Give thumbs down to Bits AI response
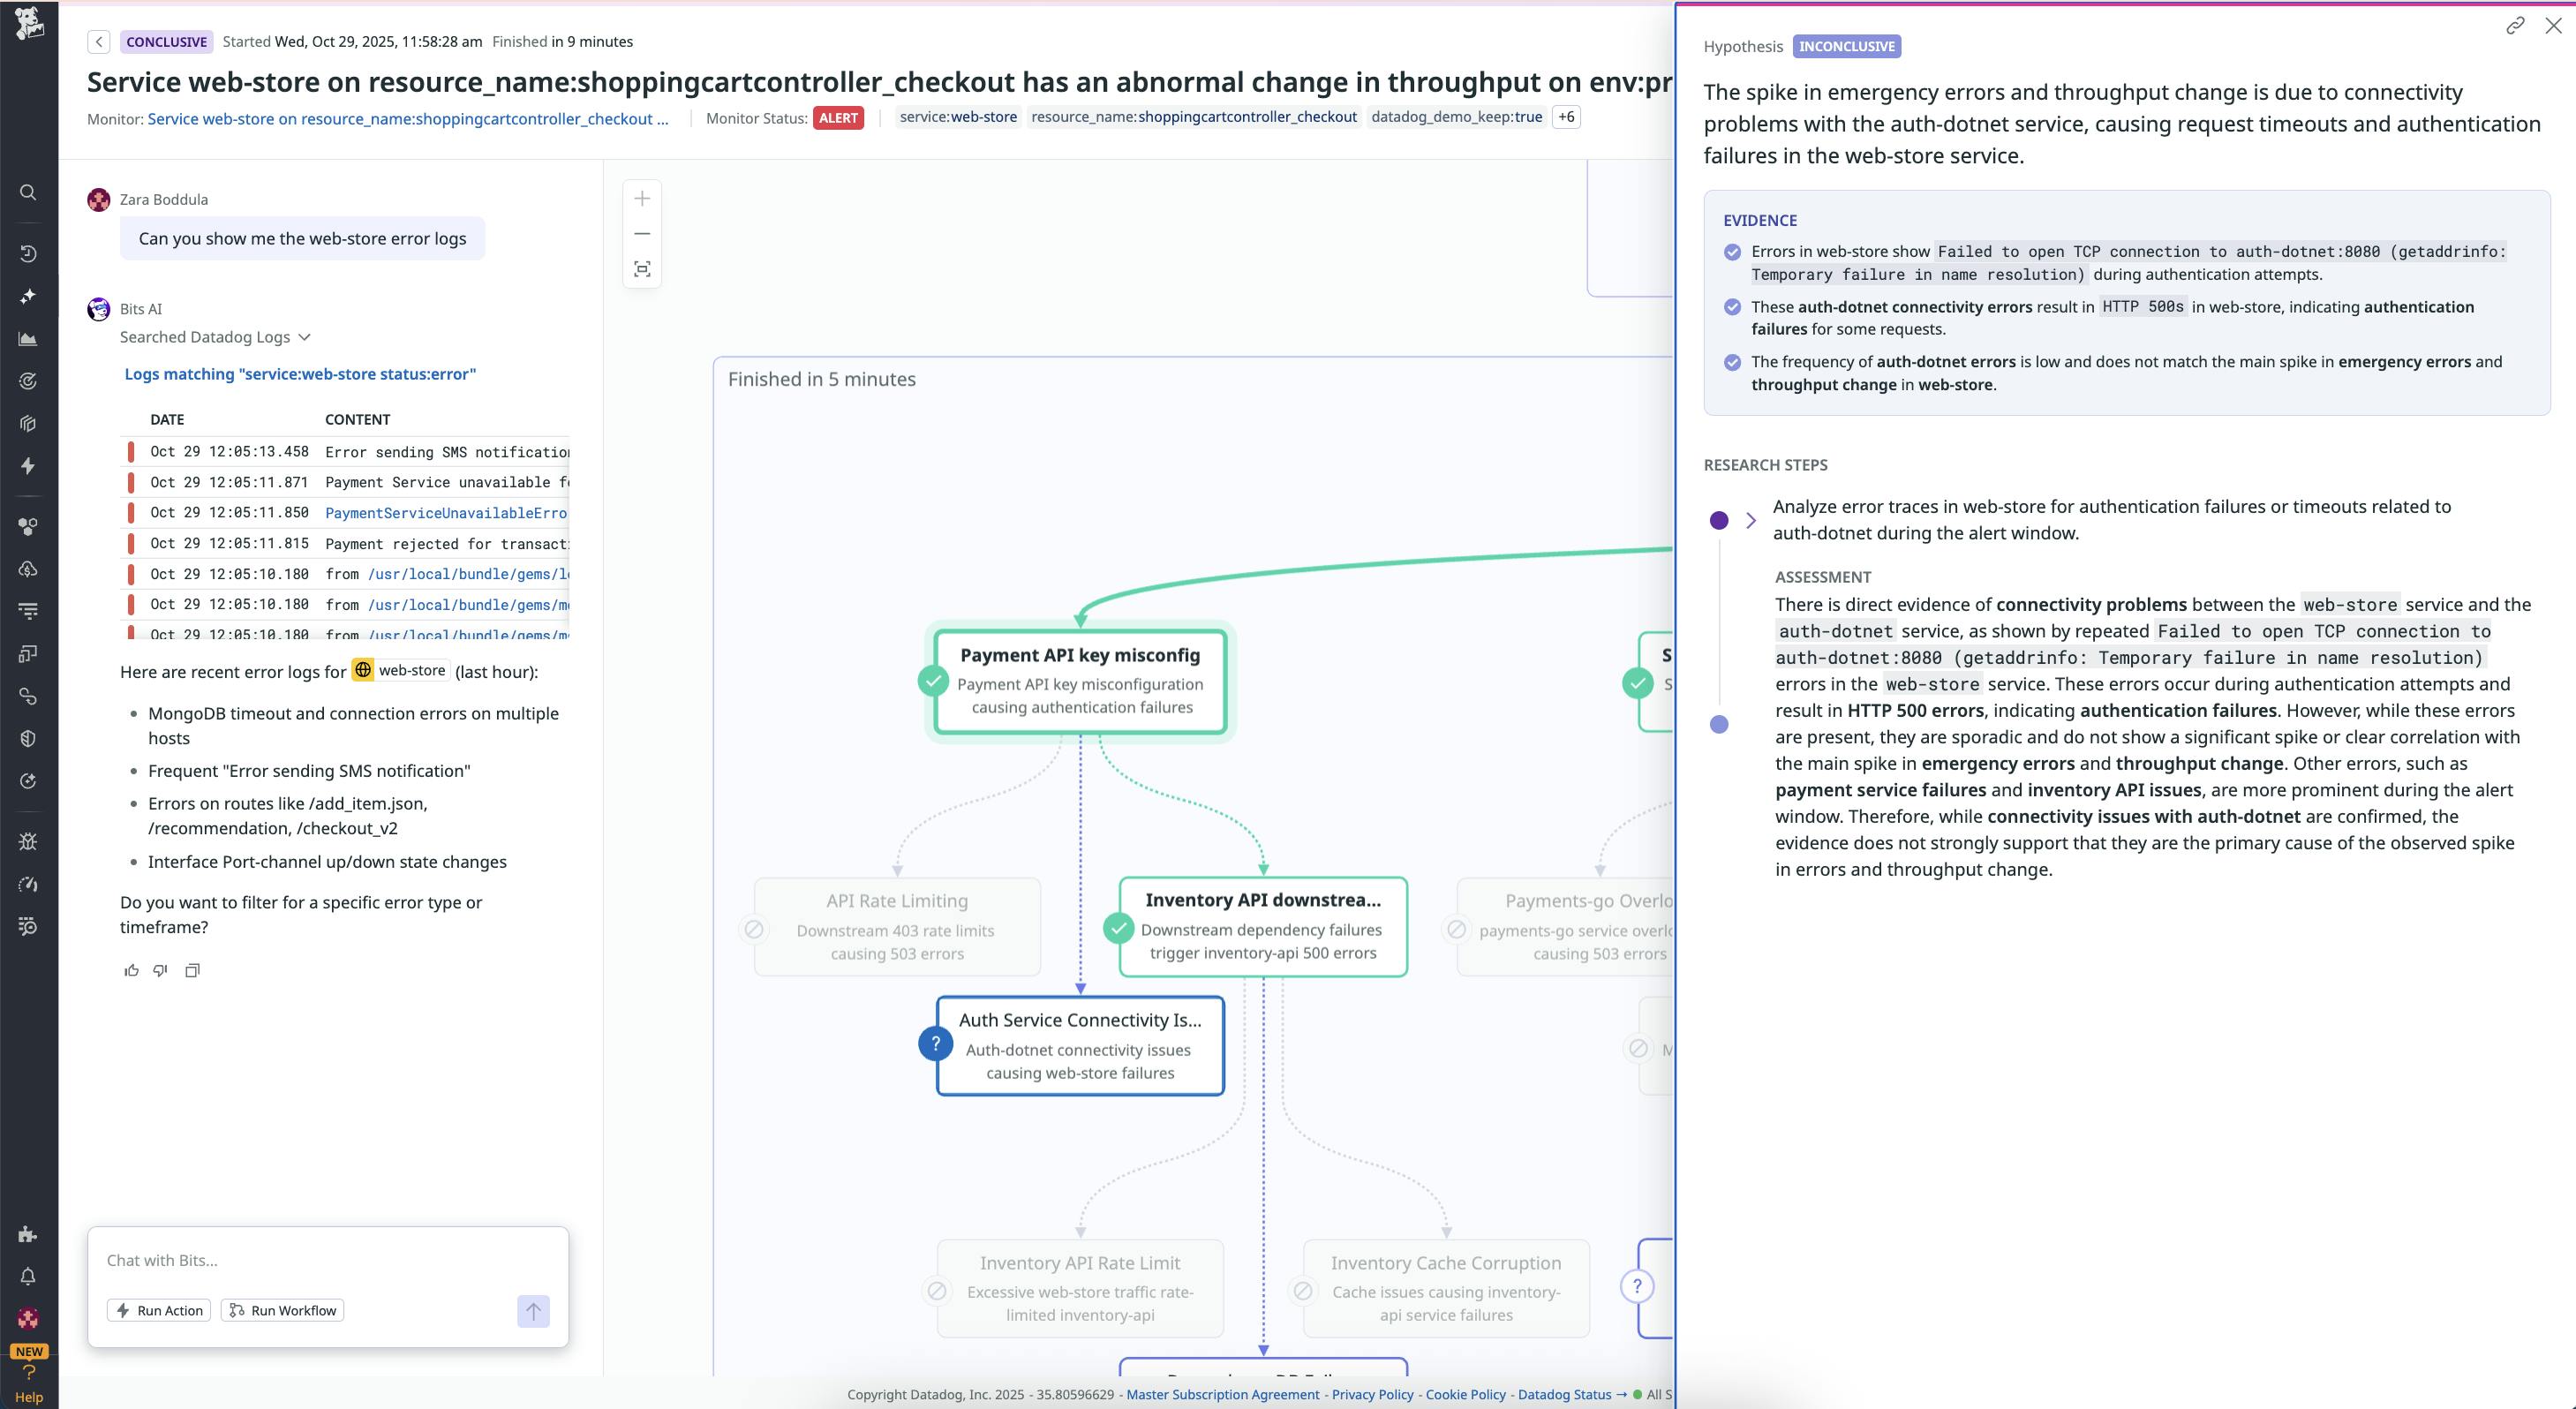Image resolution: width=2576 pixels, height=1409 pixels. tap(160, 970)
